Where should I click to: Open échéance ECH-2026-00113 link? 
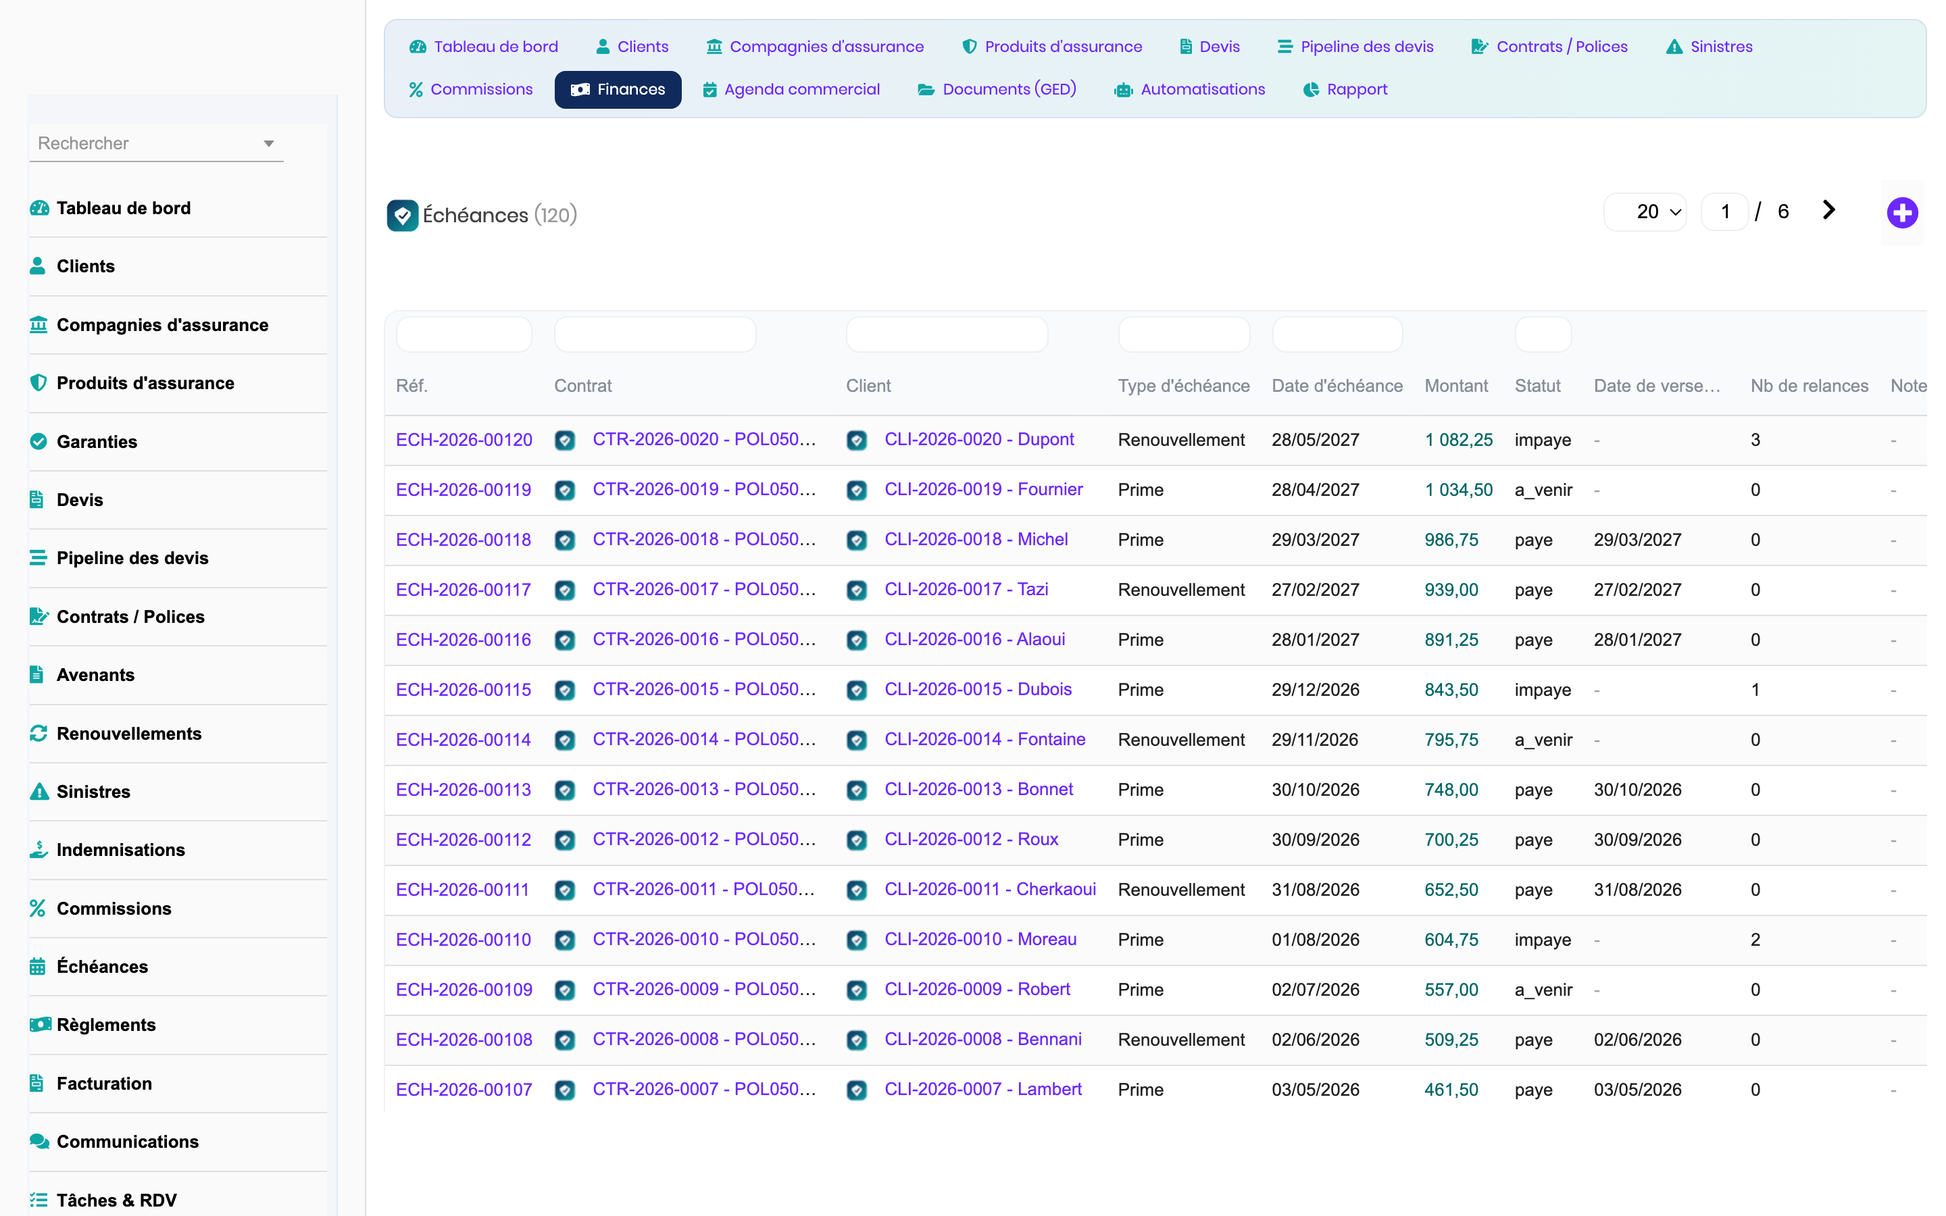coord(464,790)
